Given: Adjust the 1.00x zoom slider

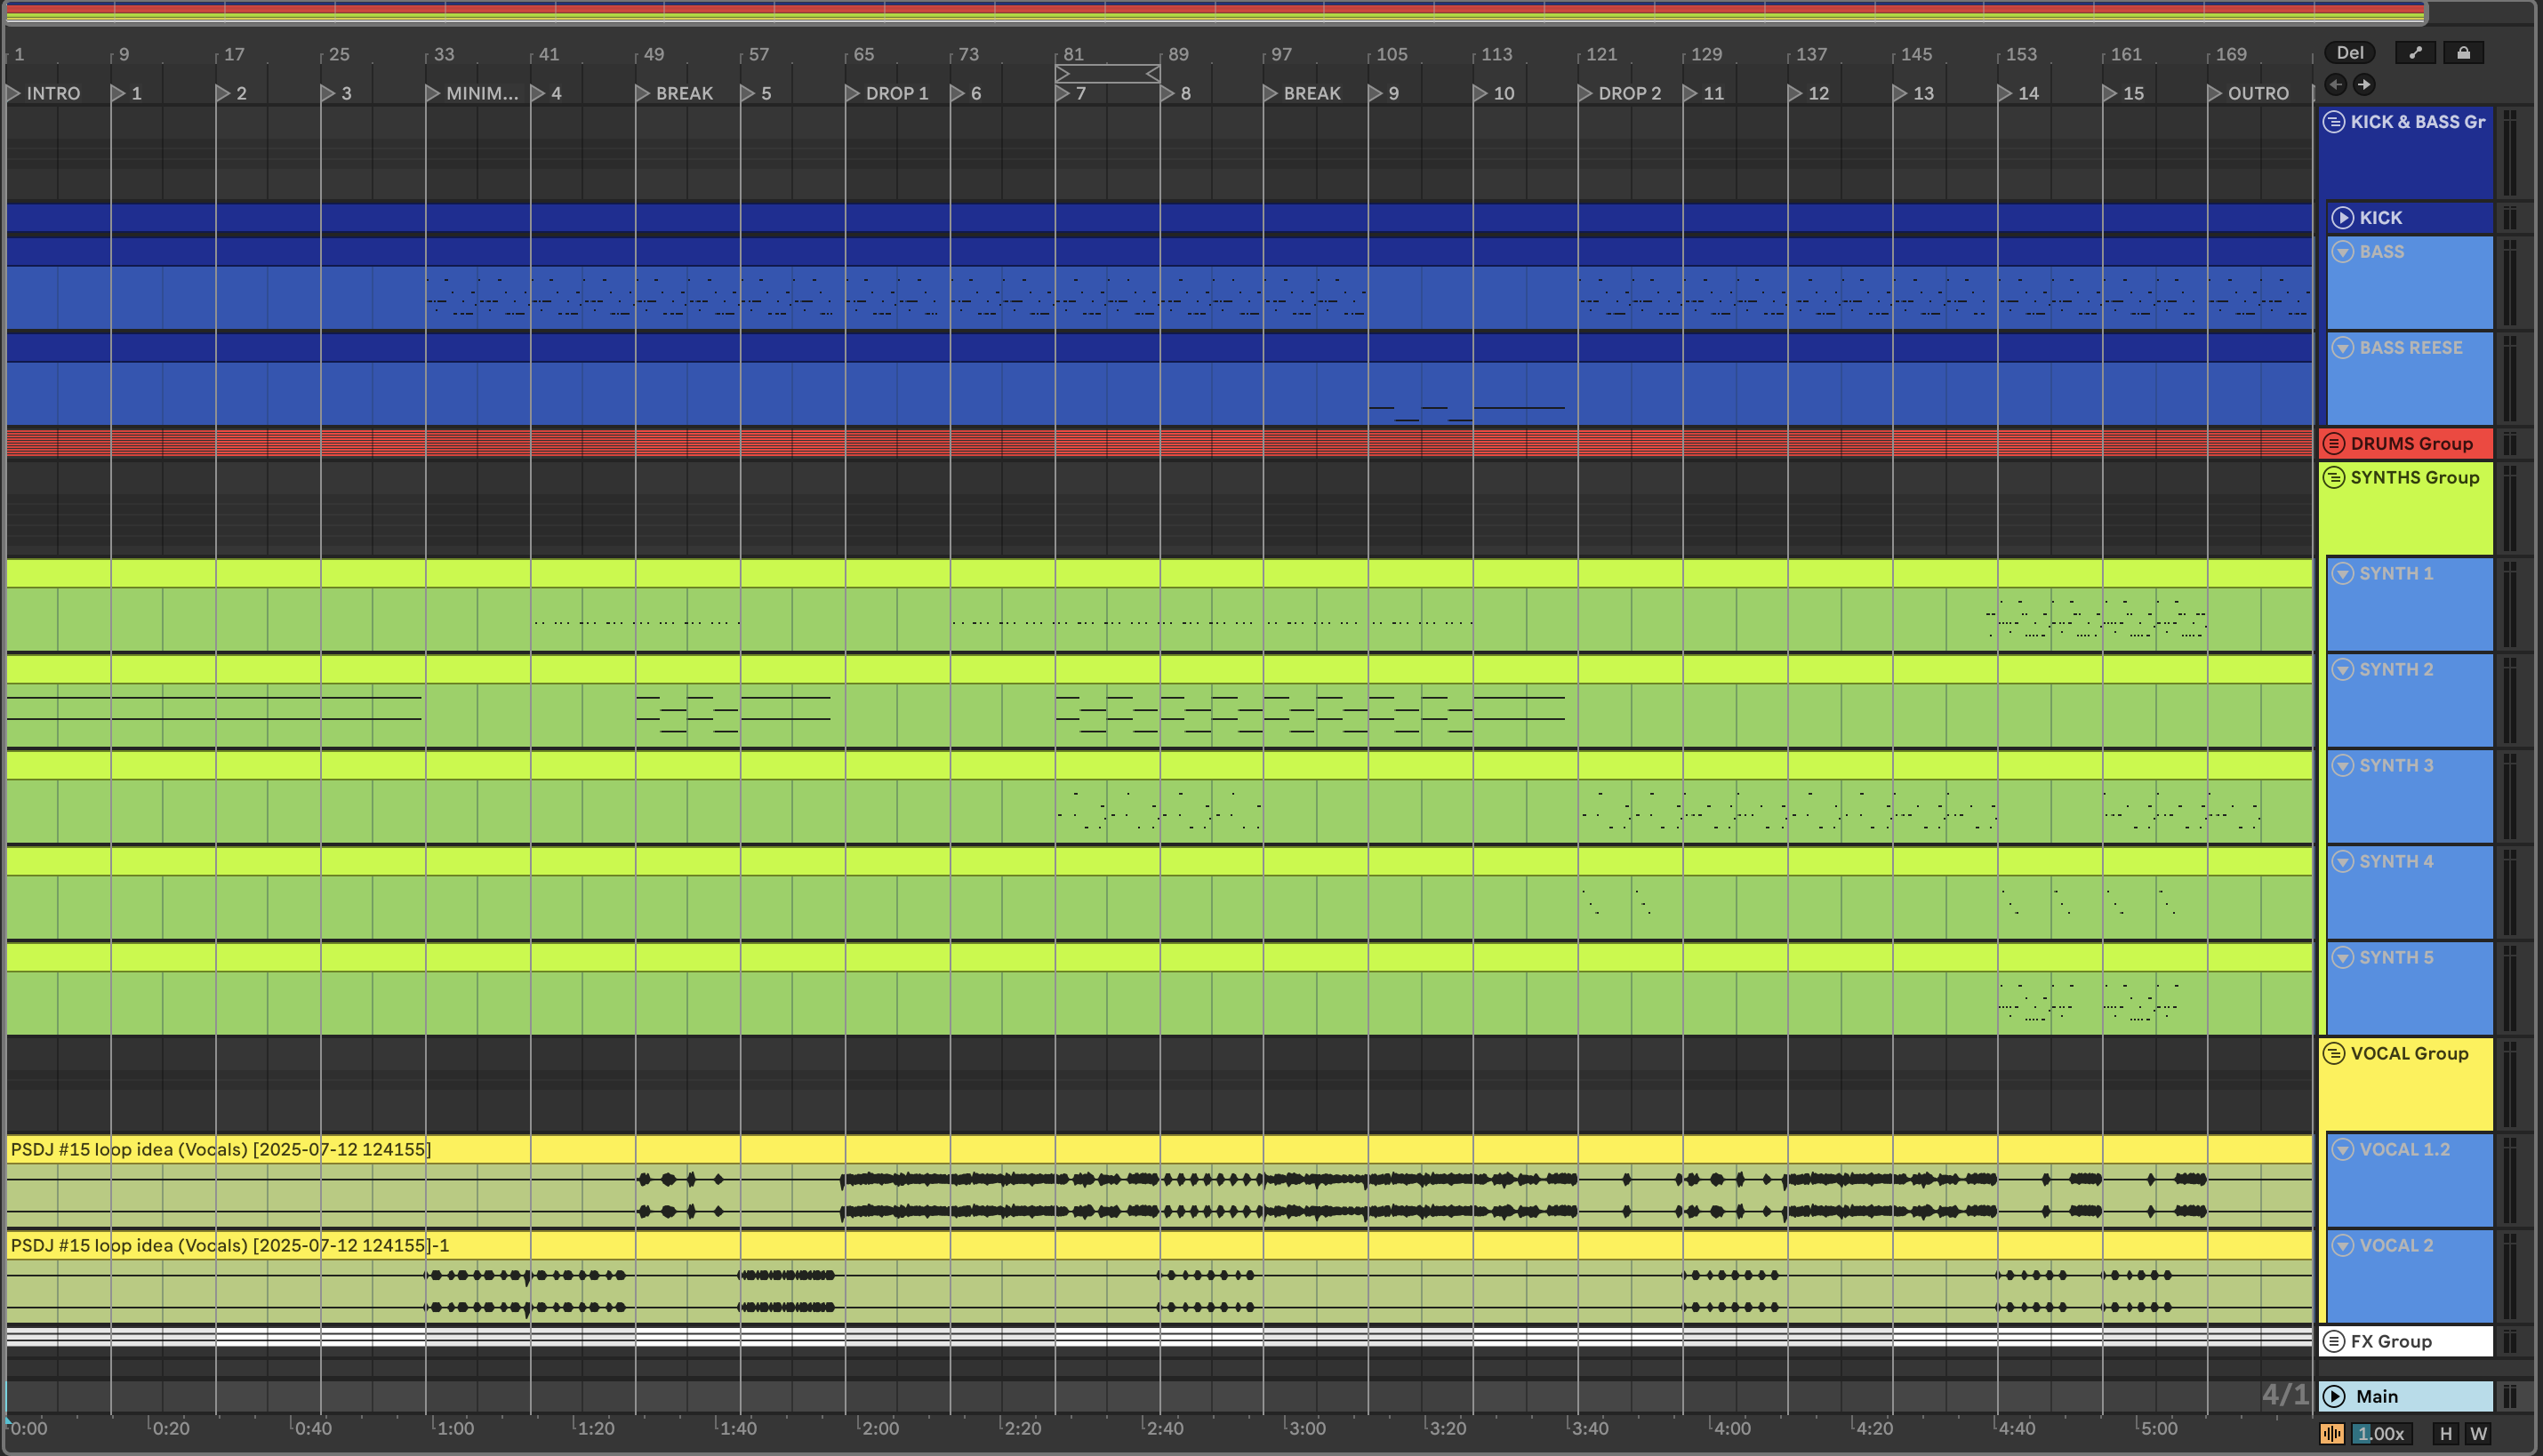Looking at the screenshot, I should tap(2380, 1434).
